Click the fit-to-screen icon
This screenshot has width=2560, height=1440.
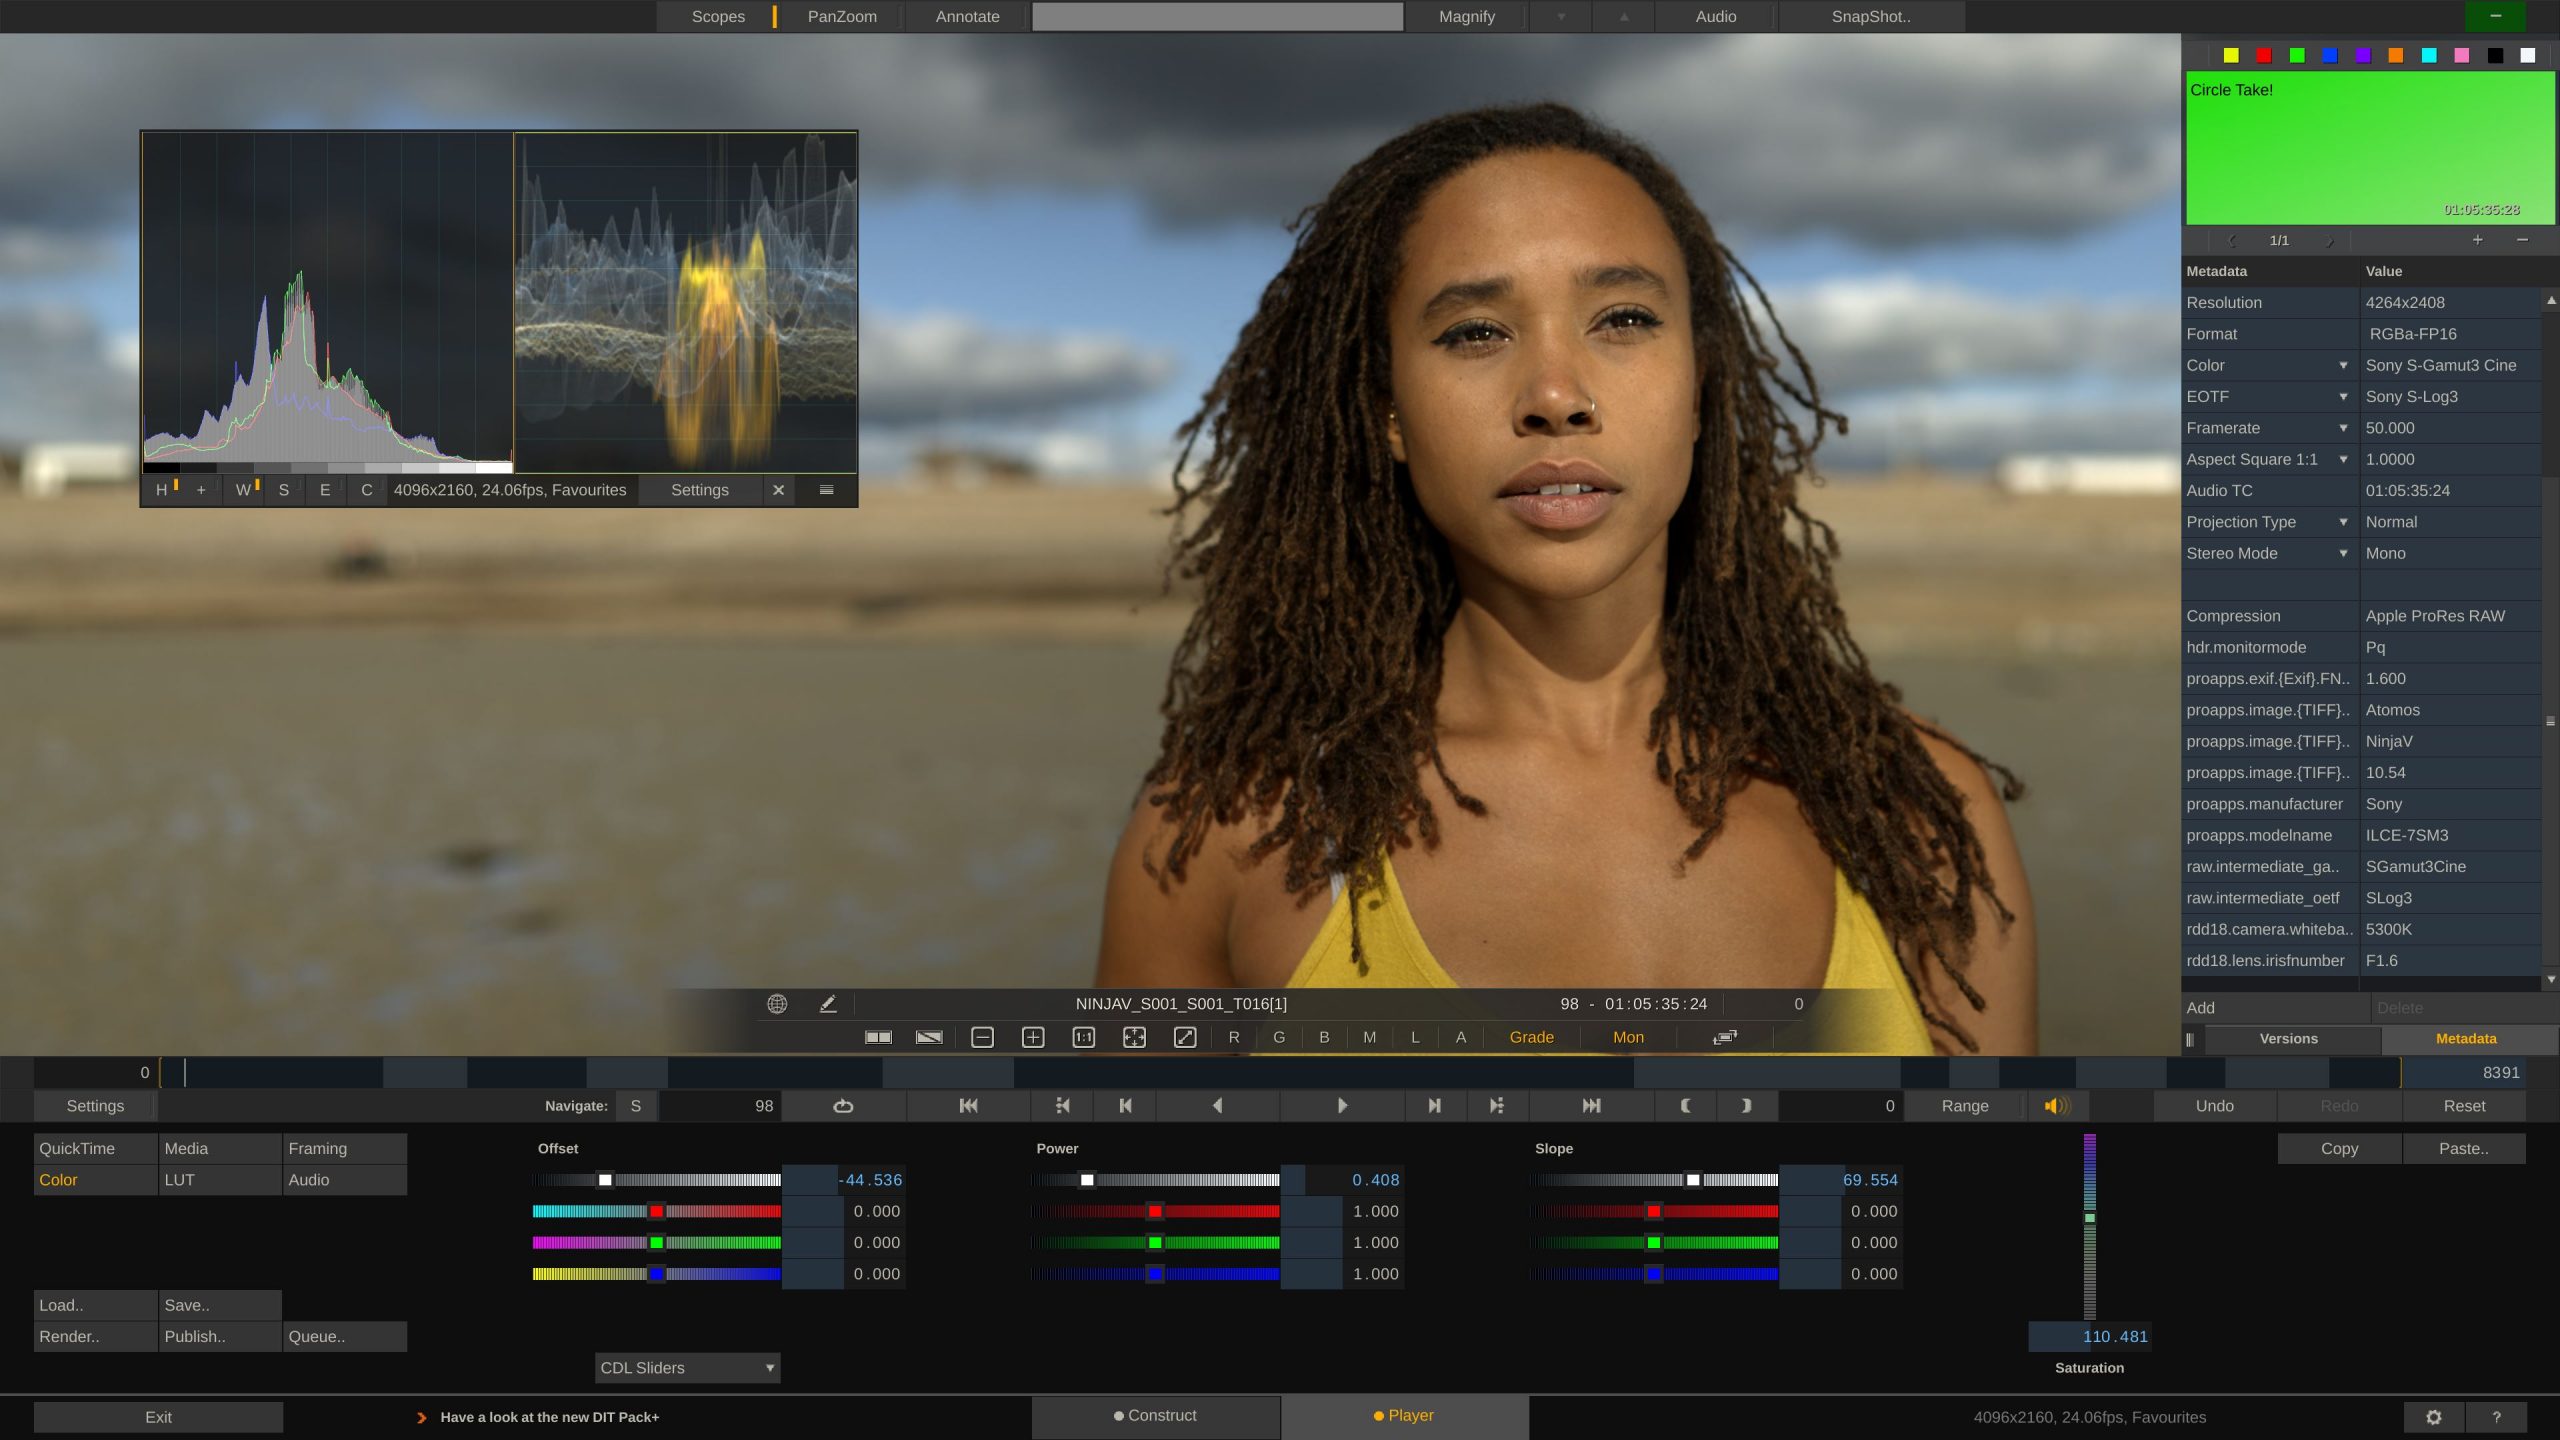(x=1133, y=1037)
